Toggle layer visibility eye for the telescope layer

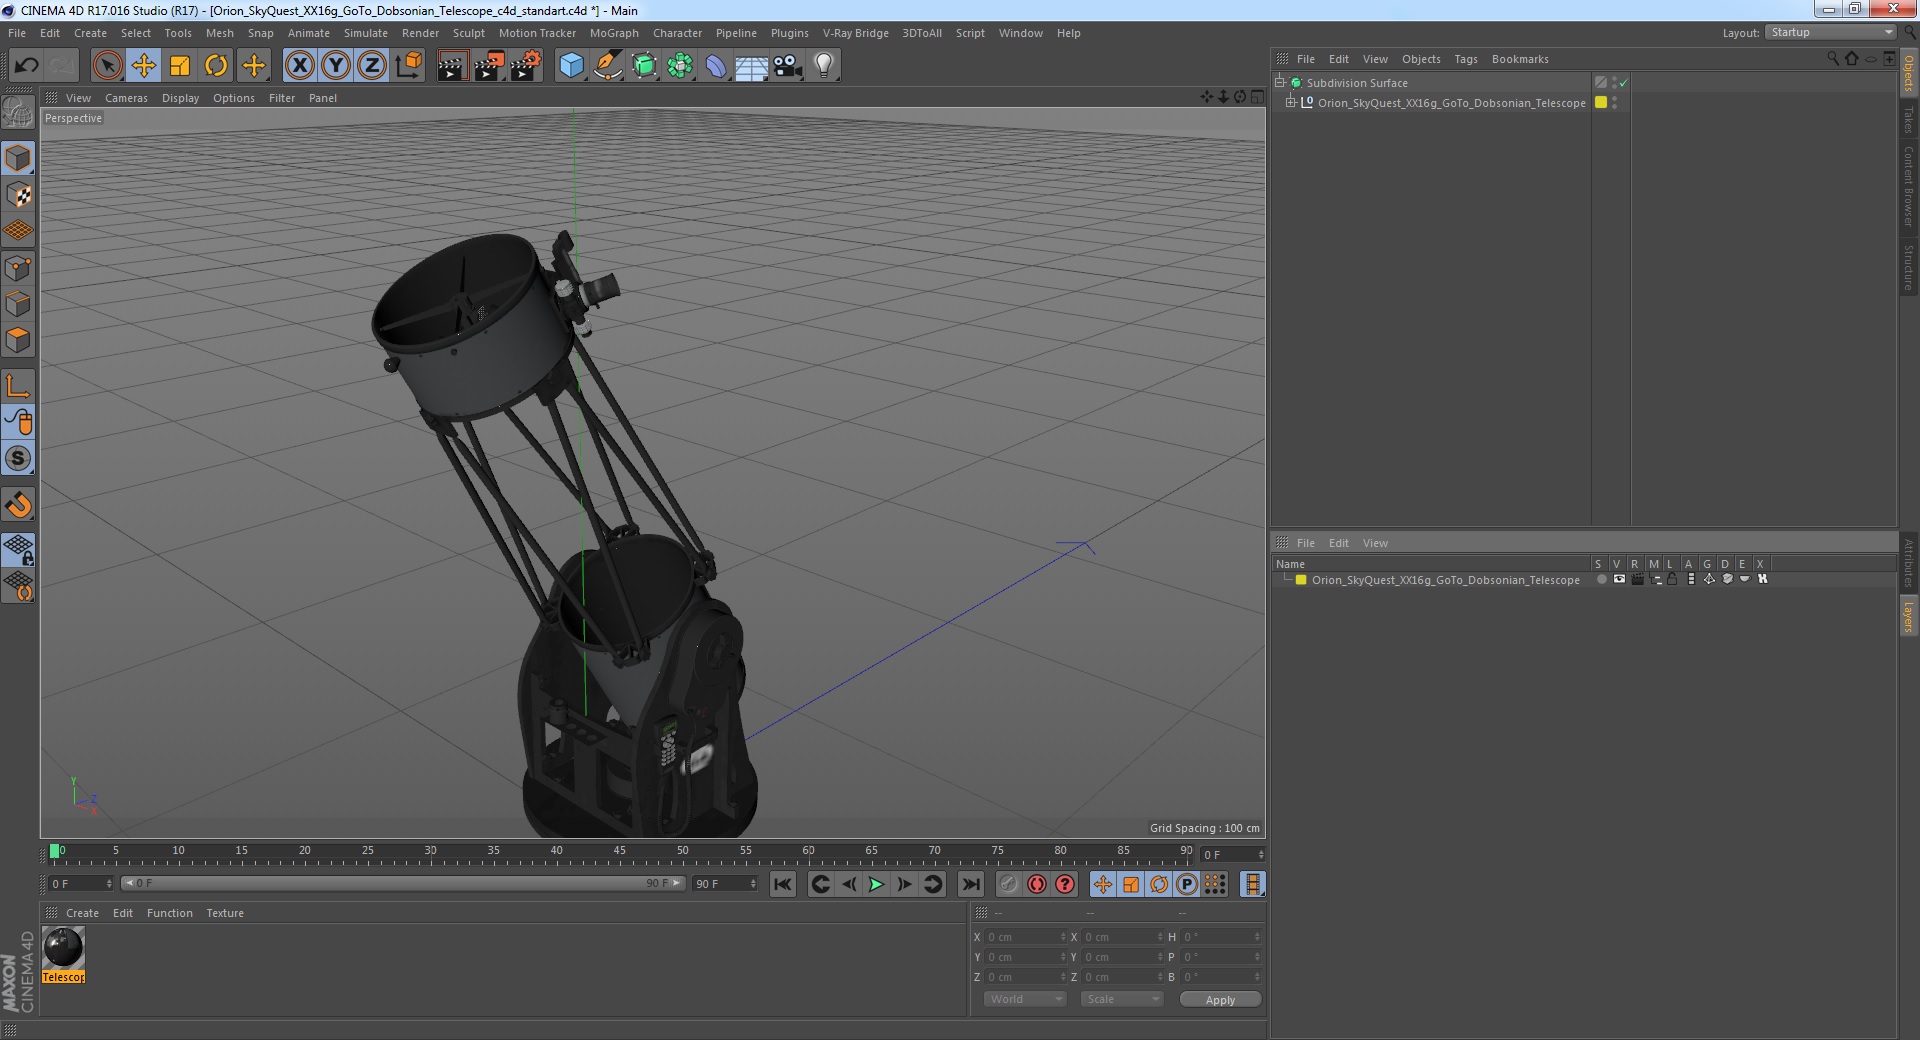(x=1619, y=579)
